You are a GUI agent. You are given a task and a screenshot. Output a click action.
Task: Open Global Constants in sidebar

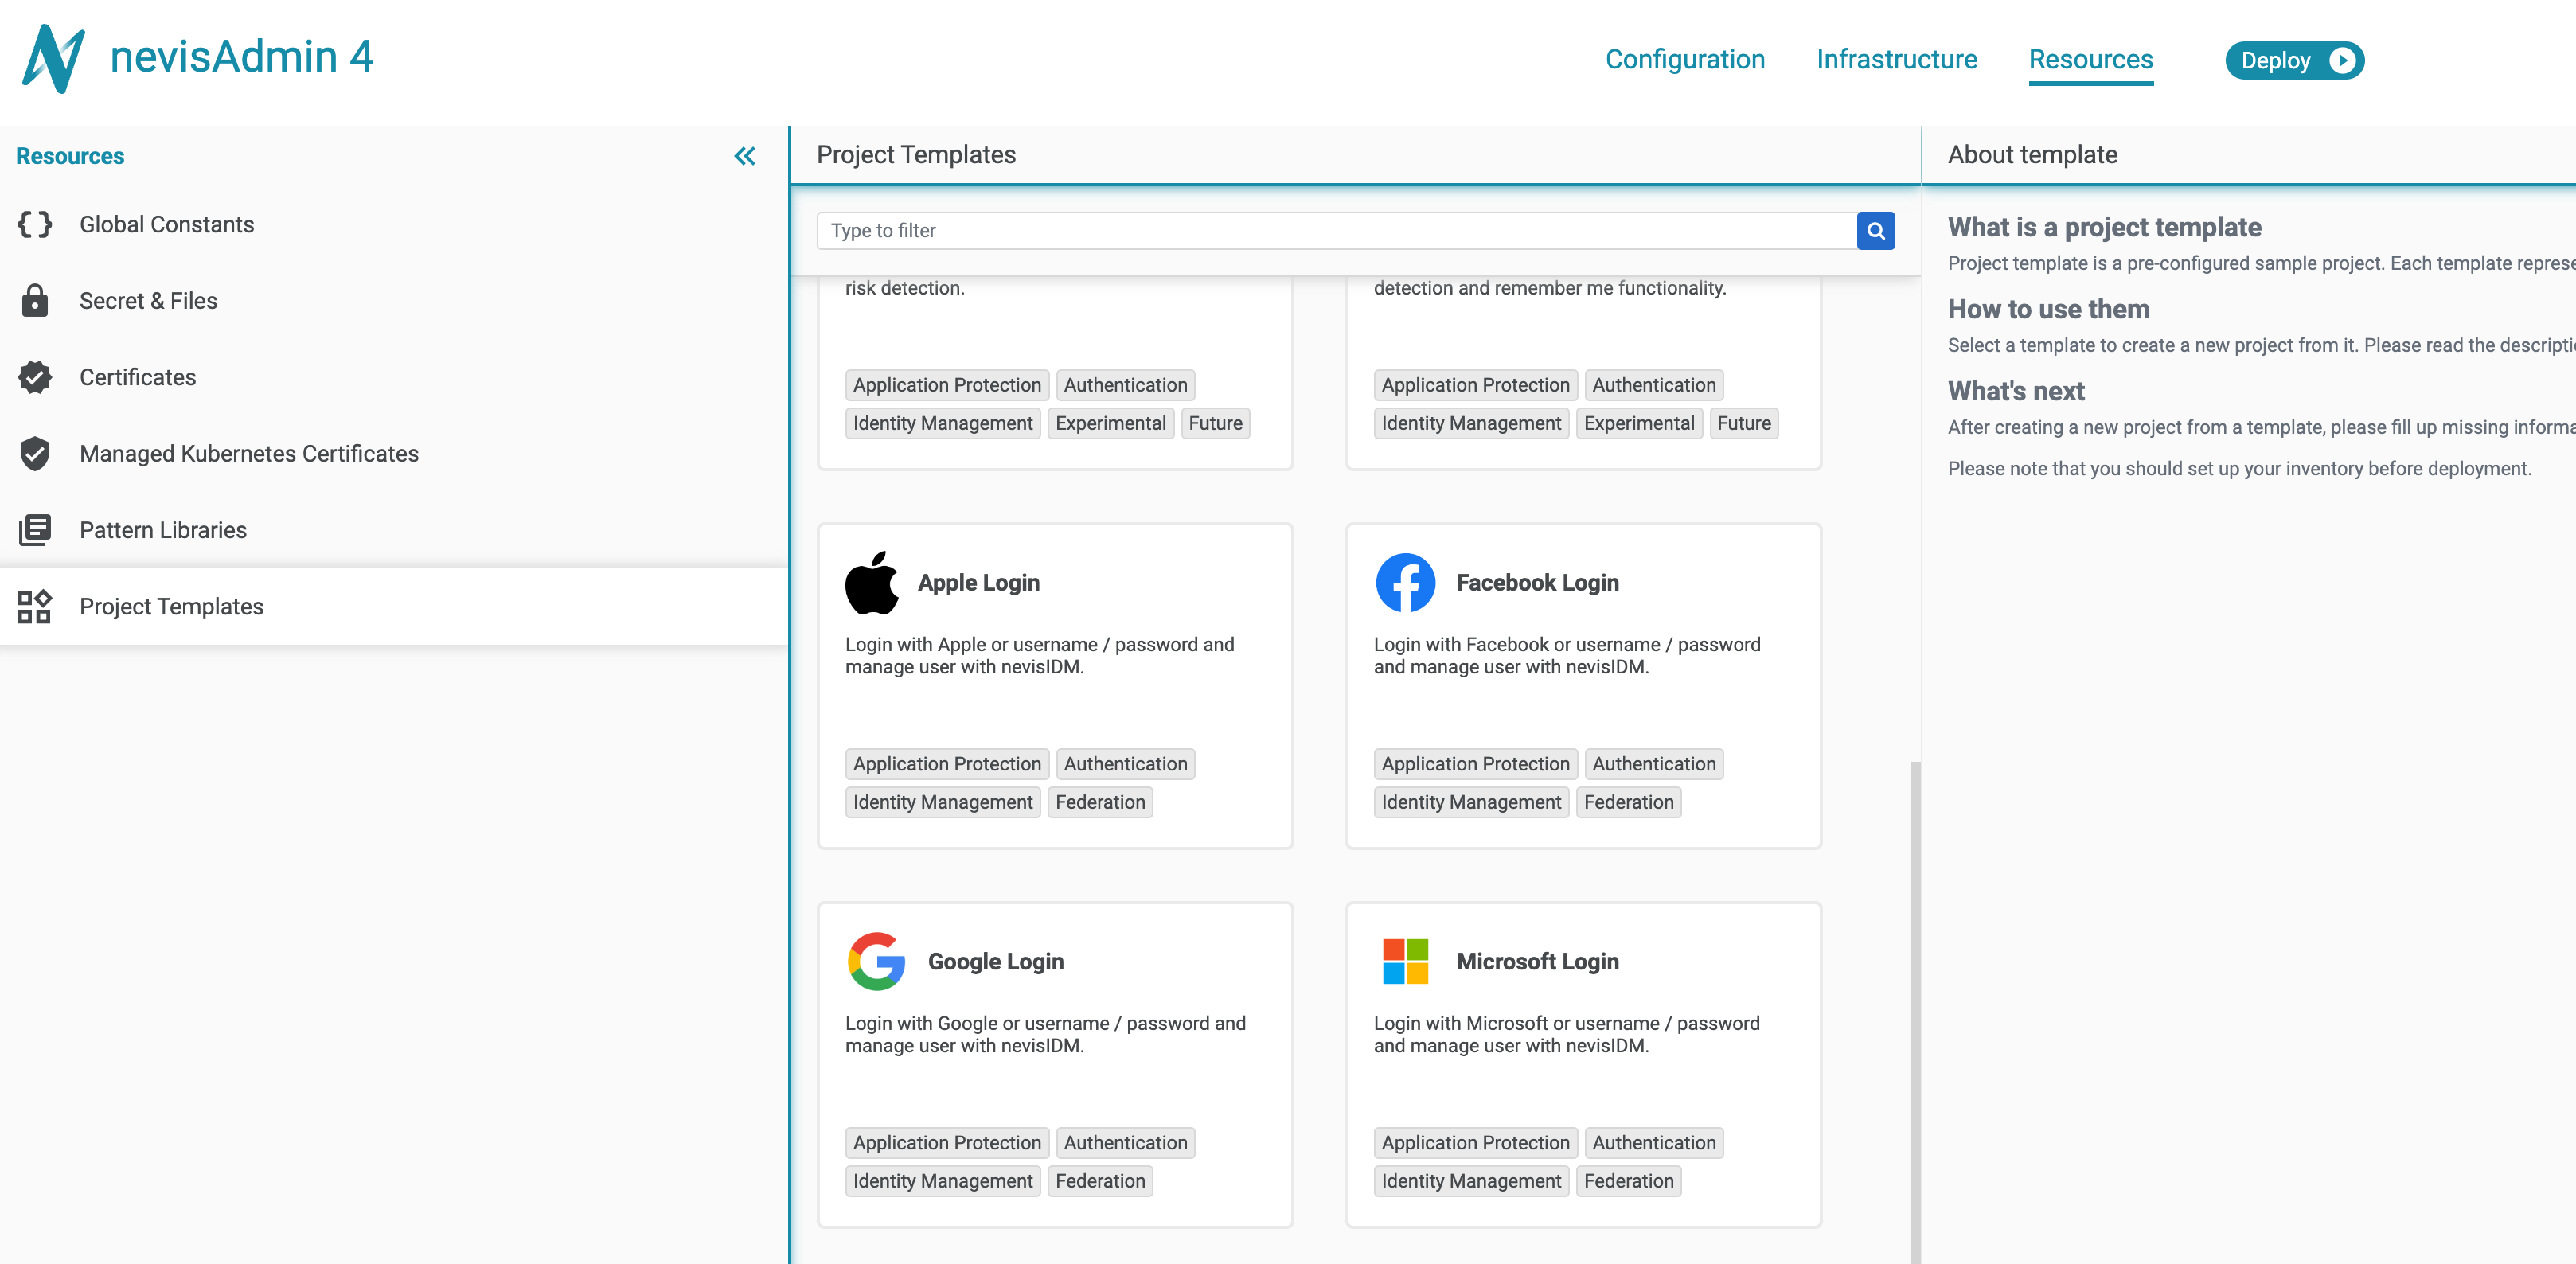point(394,224)
